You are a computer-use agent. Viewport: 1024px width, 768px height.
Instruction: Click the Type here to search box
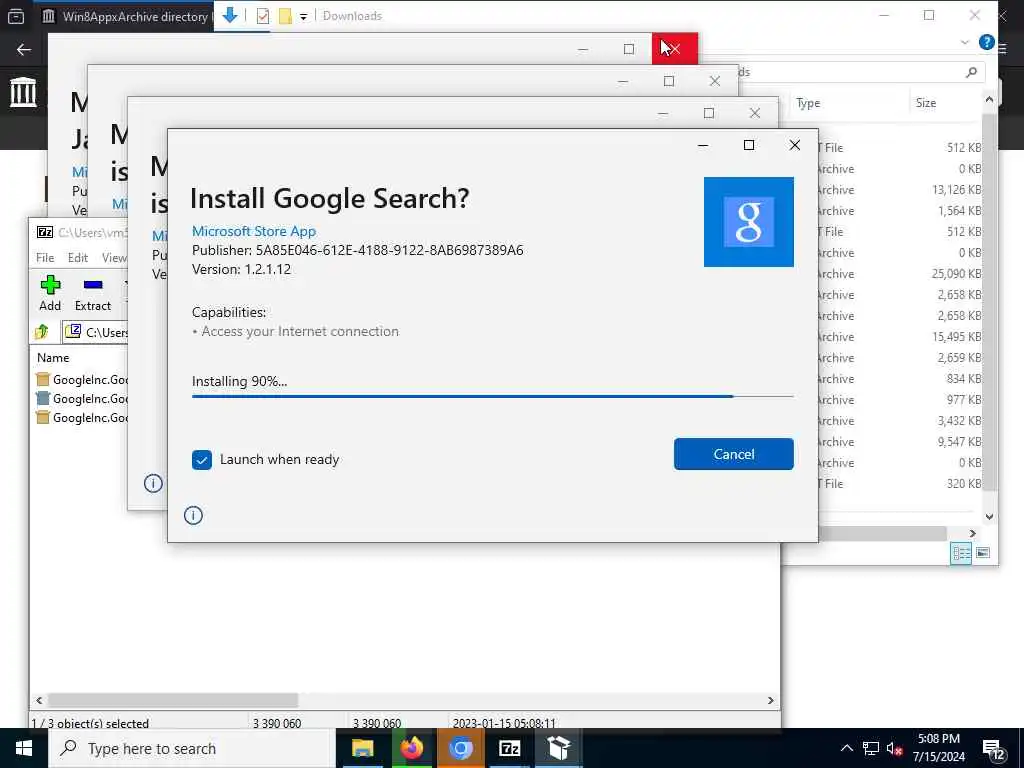click(193, 748)
